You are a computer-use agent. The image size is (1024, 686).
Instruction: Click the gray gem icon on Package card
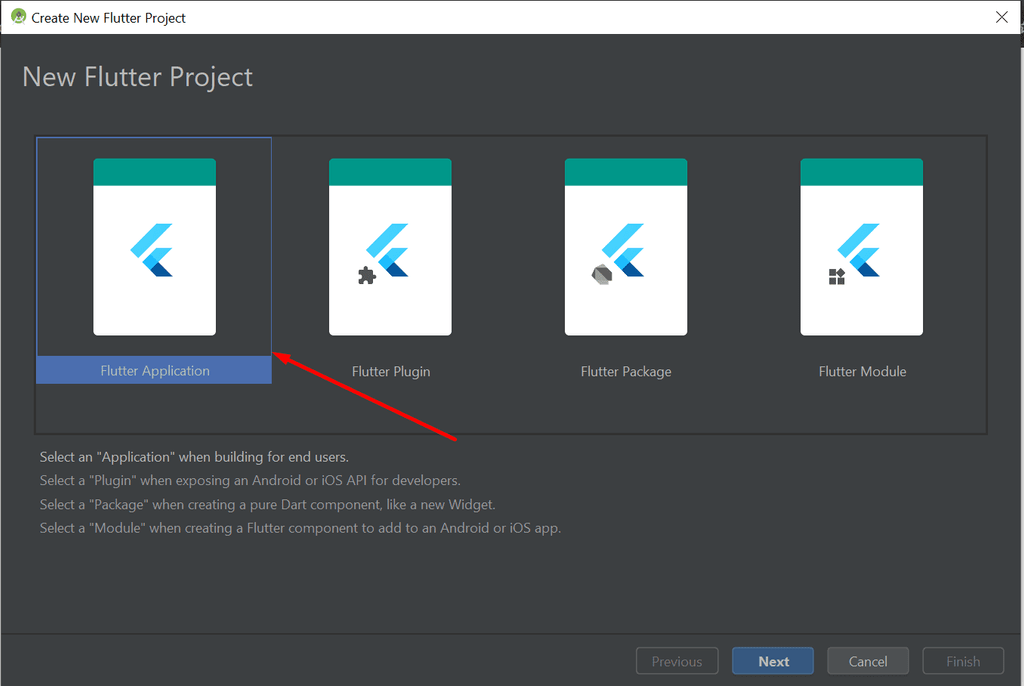(x=601, y=274)
